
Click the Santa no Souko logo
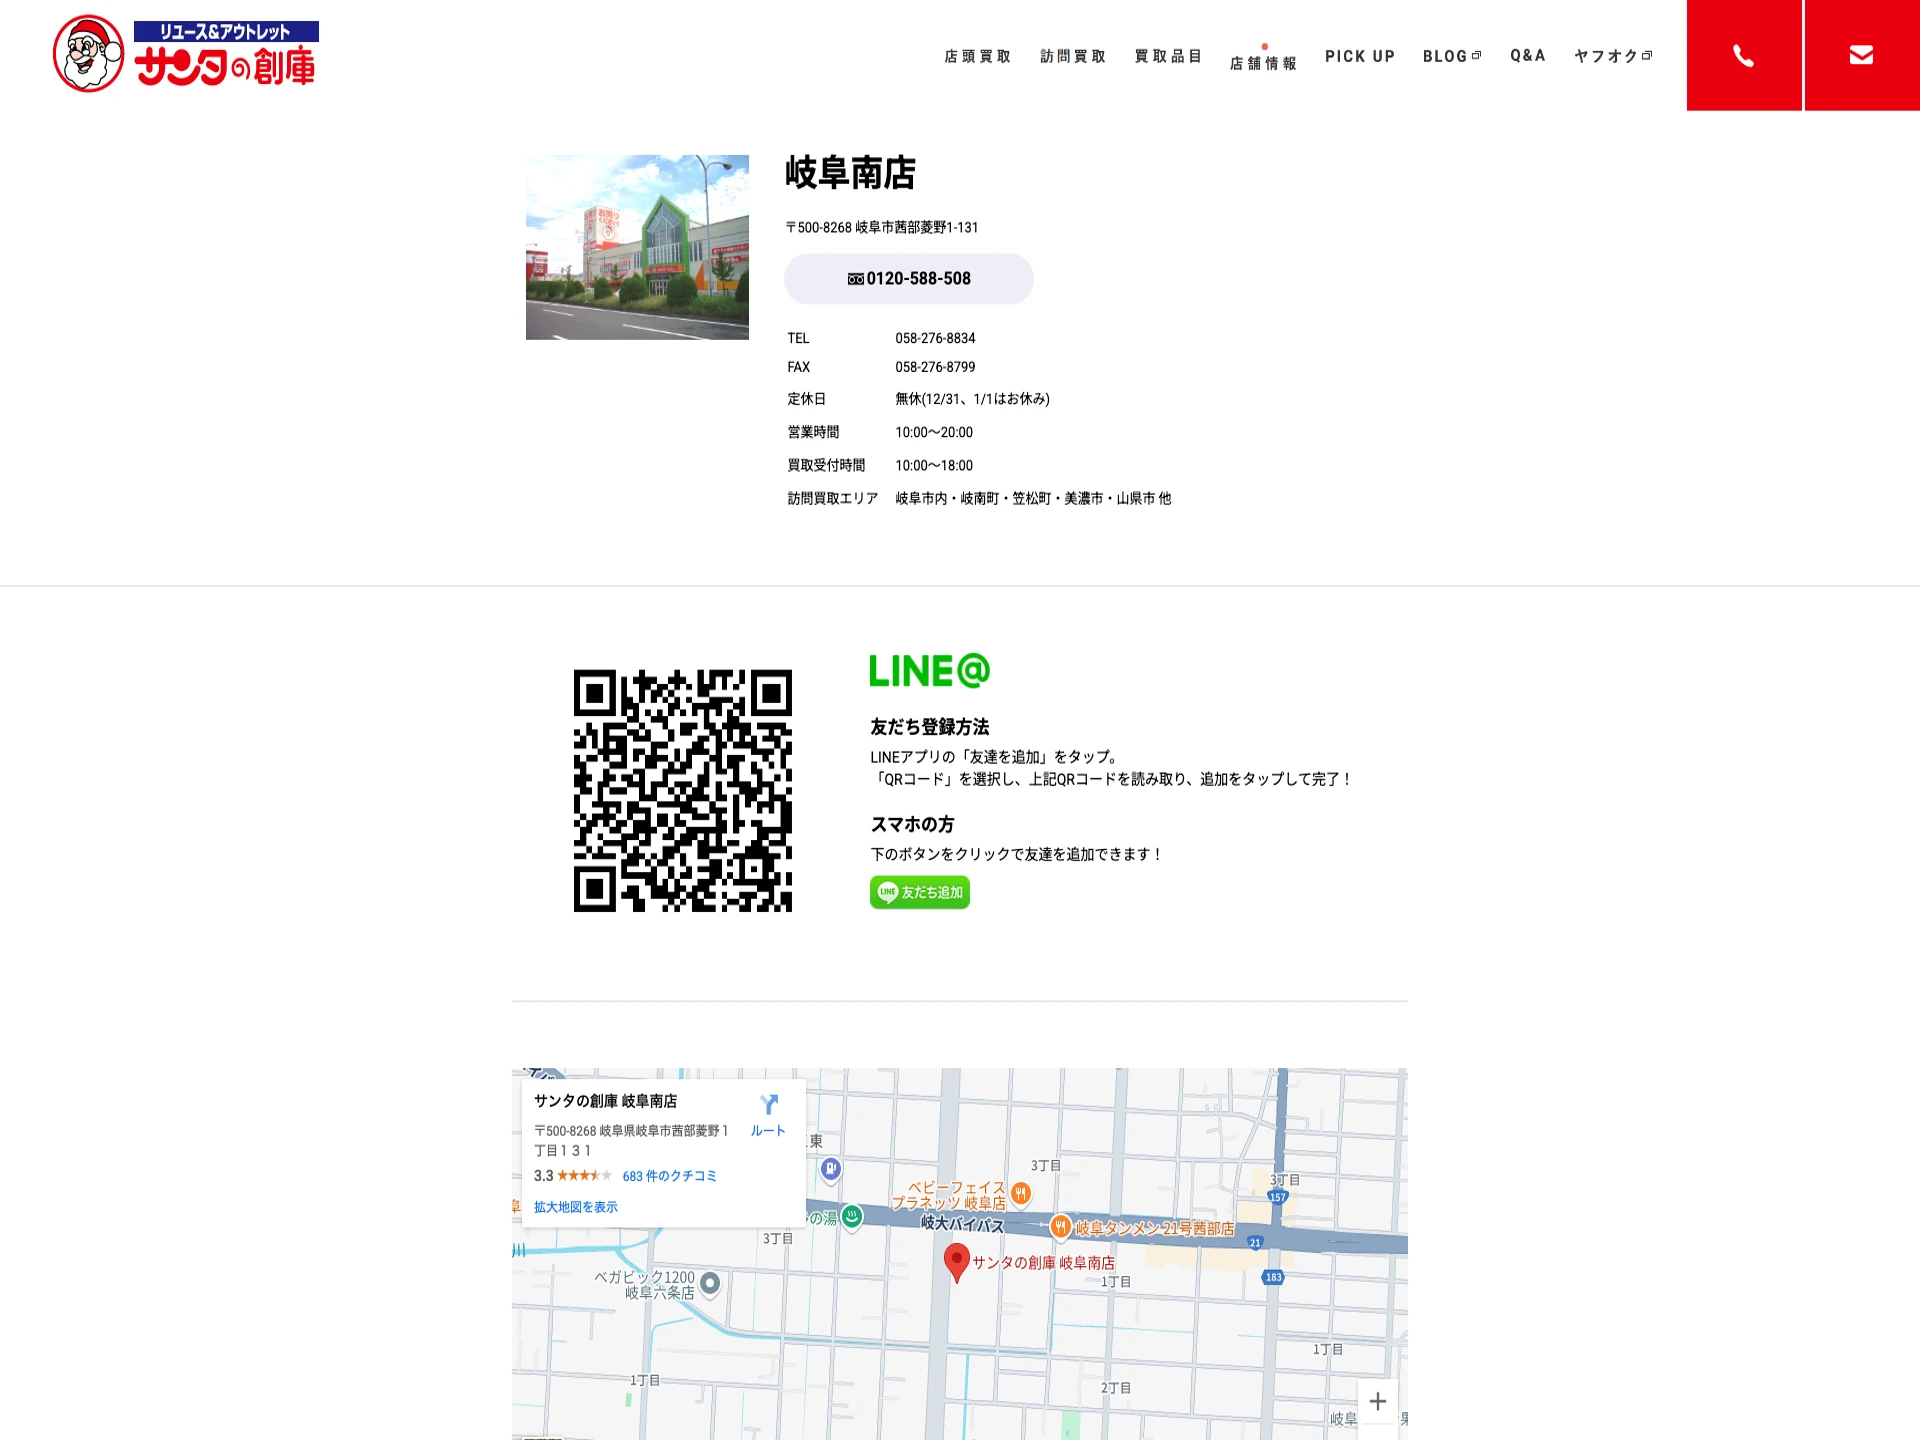[186, 54]
